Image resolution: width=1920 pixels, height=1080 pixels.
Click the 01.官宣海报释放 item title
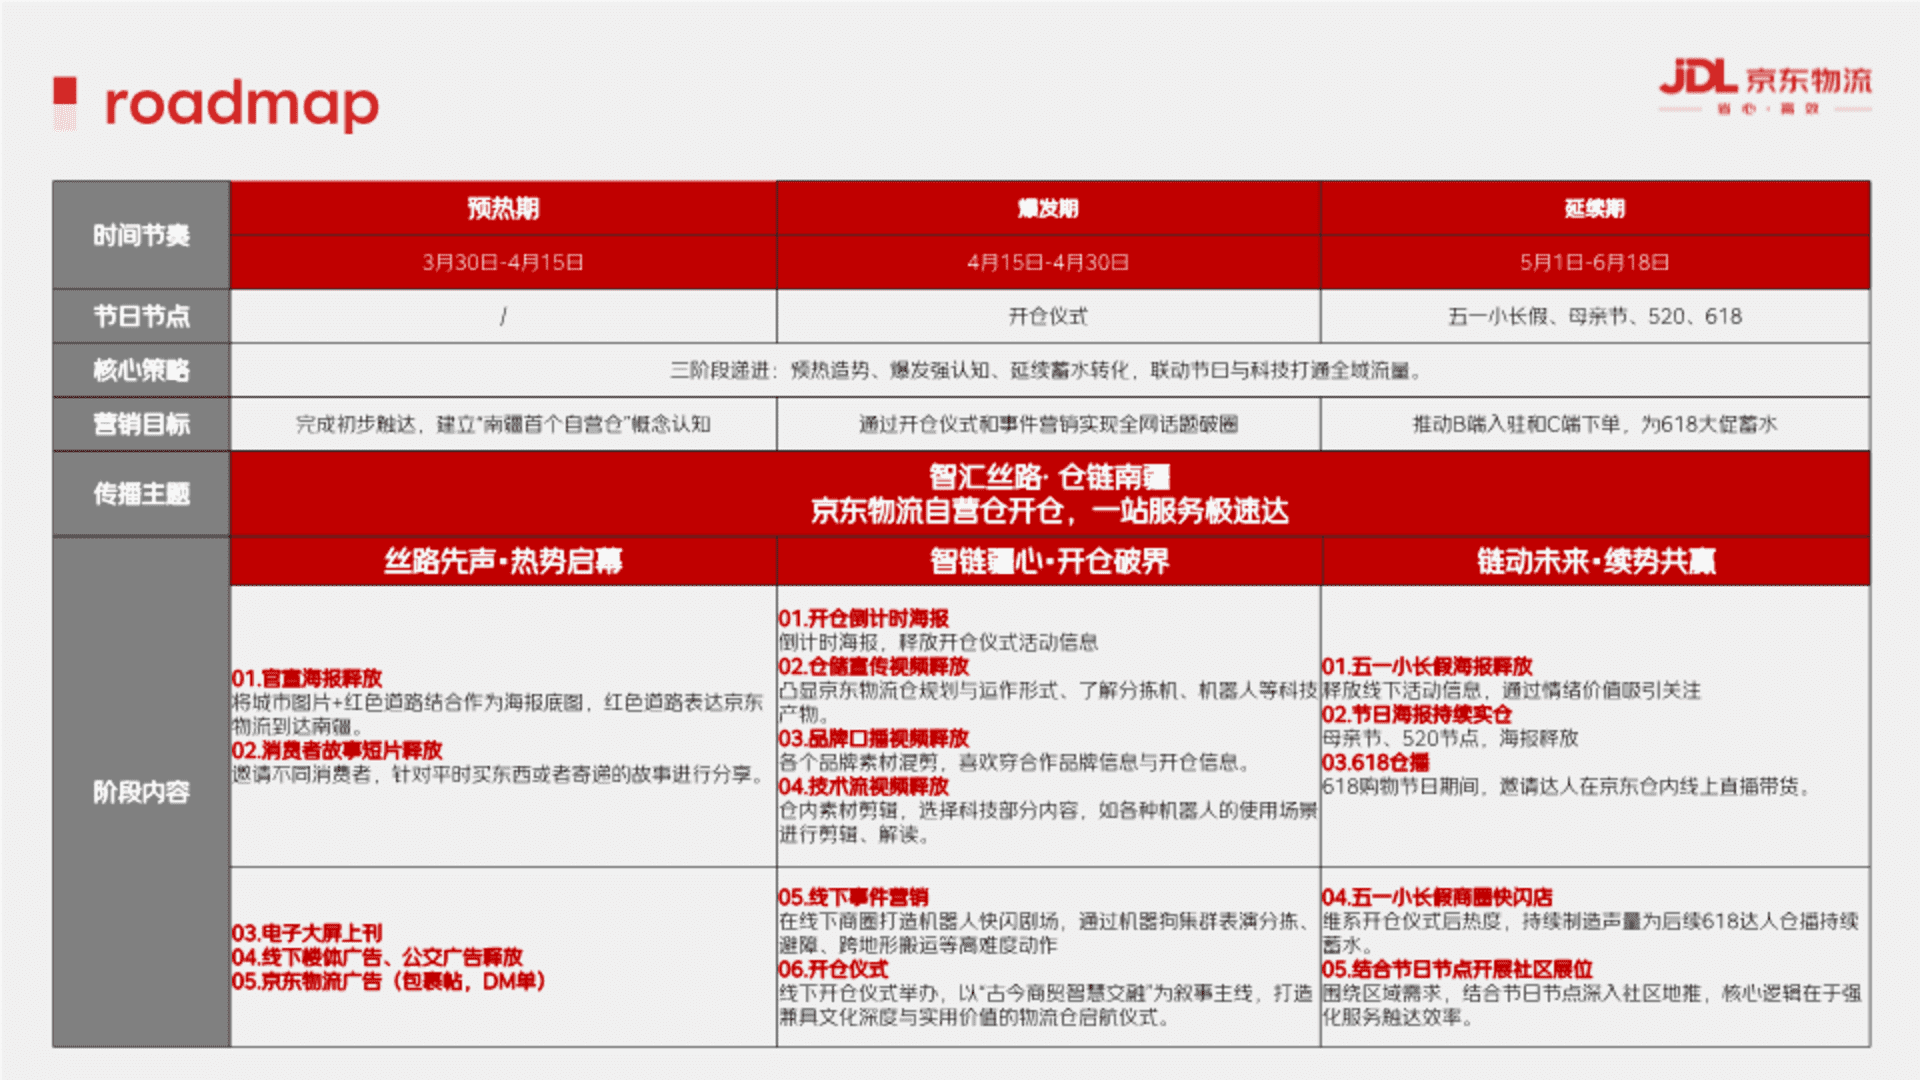[307, 678]
